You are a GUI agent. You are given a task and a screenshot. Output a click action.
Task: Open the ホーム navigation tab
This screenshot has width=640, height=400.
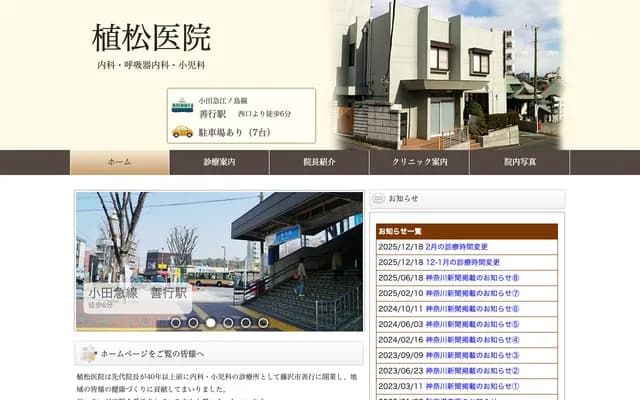(120, 162)
